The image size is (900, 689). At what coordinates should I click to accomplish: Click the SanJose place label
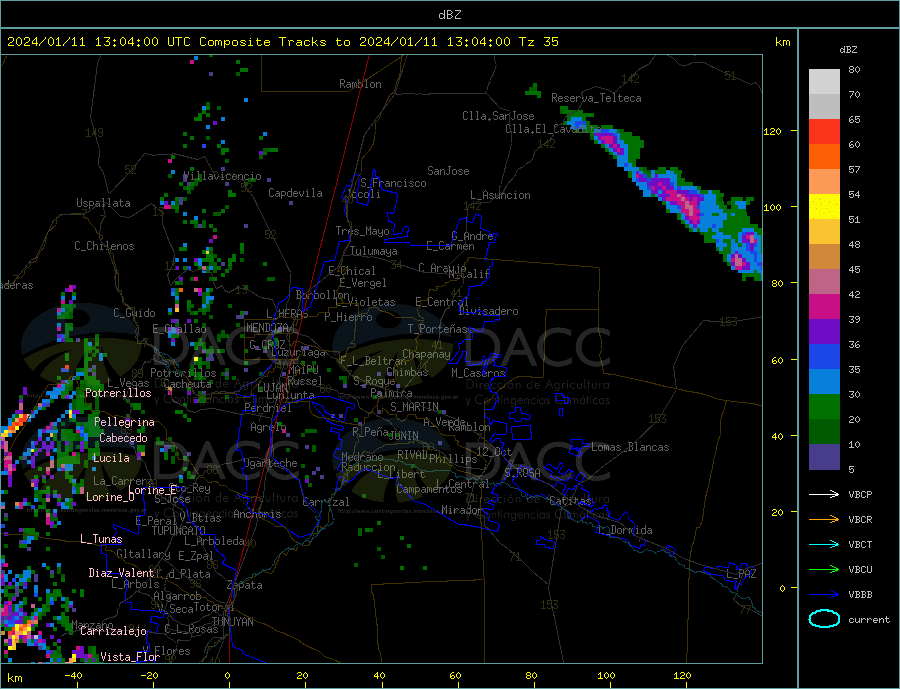pos(448,171)
